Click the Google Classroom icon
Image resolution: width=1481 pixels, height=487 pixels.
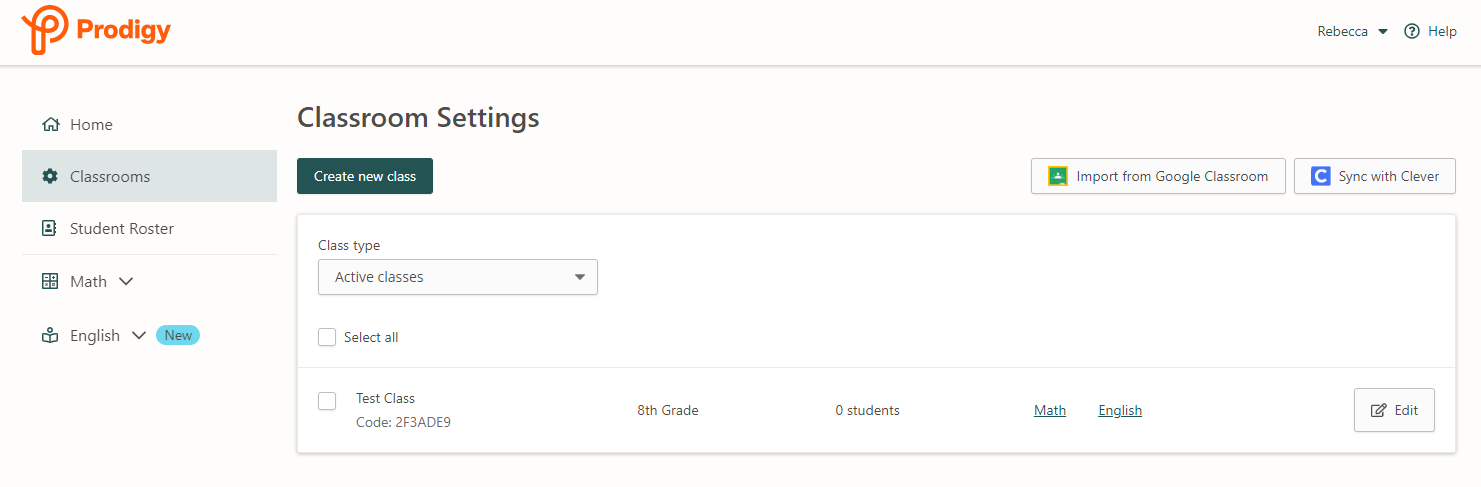pos(1057,176)
